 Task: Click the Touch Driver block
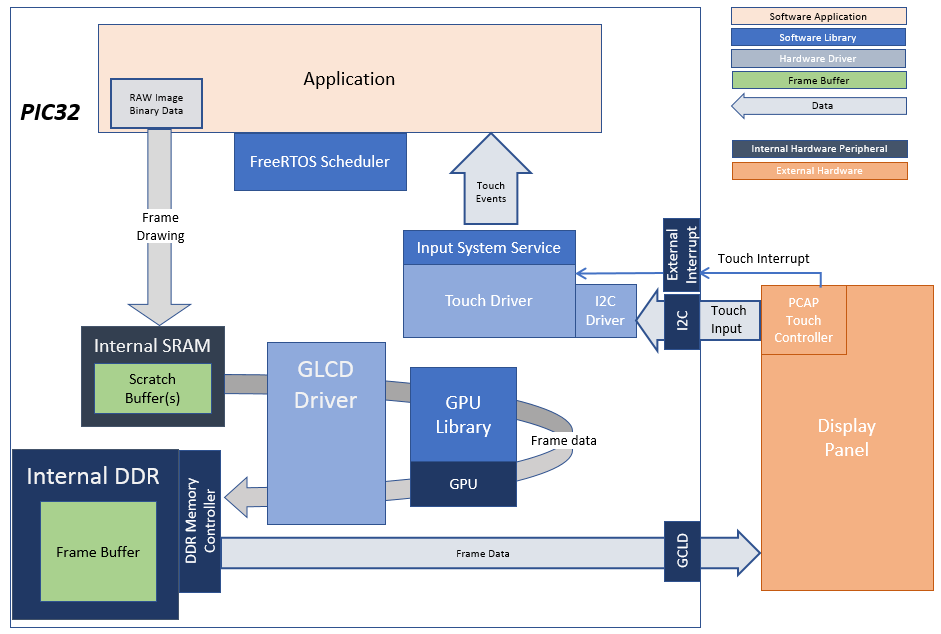click(489, 301)
